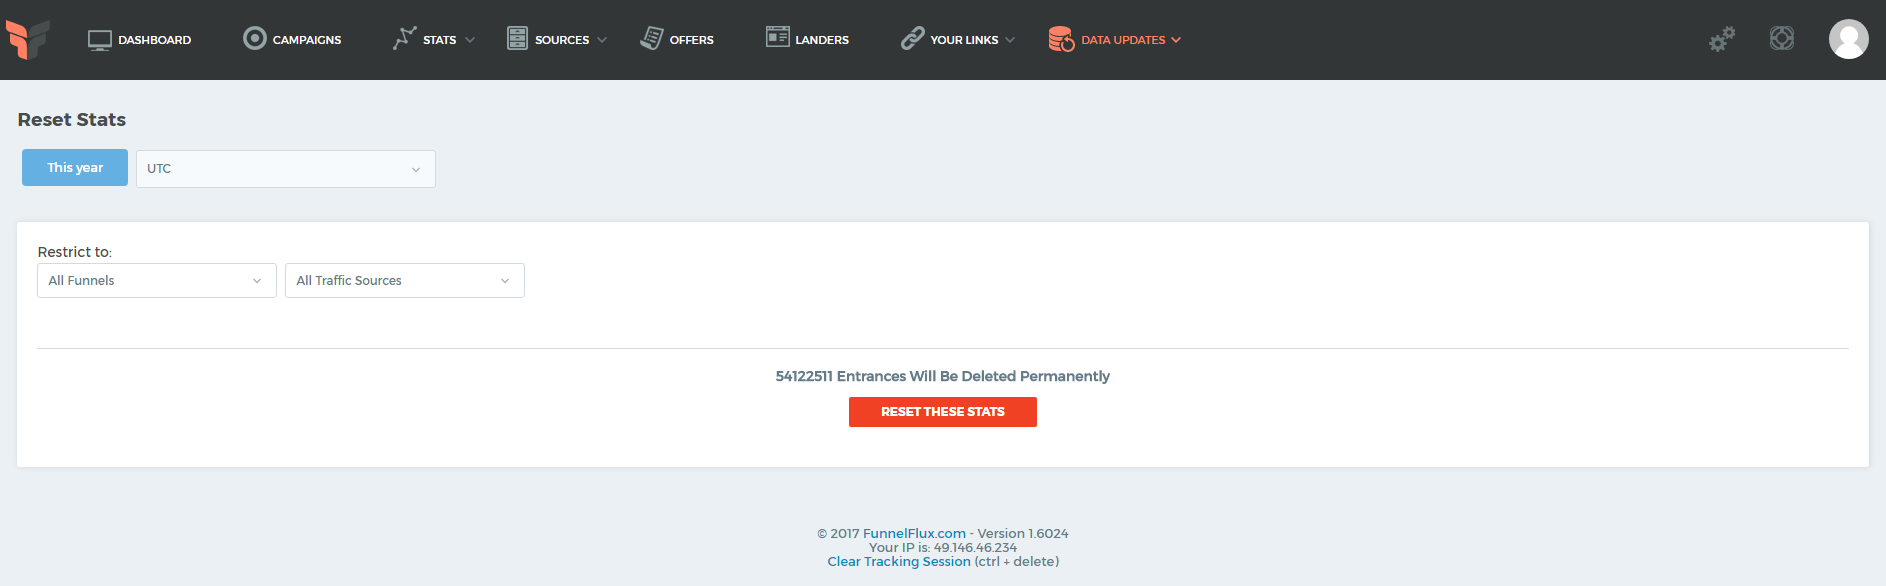The height and width of the screenshot is (586, 1886).
Task: Go to the LANDERS menu item
Action: click(x=822, y=40)
